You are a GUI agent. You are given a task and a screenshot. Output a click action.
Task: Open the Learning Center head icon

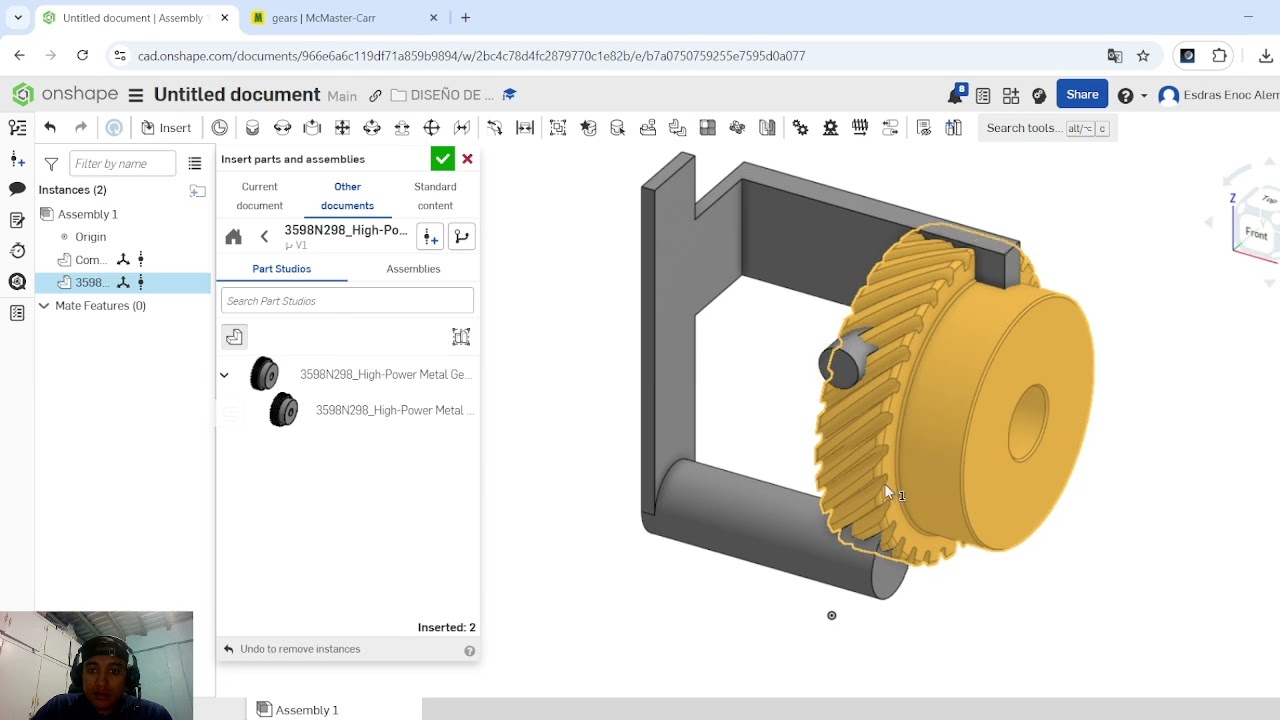(1039, 95)
